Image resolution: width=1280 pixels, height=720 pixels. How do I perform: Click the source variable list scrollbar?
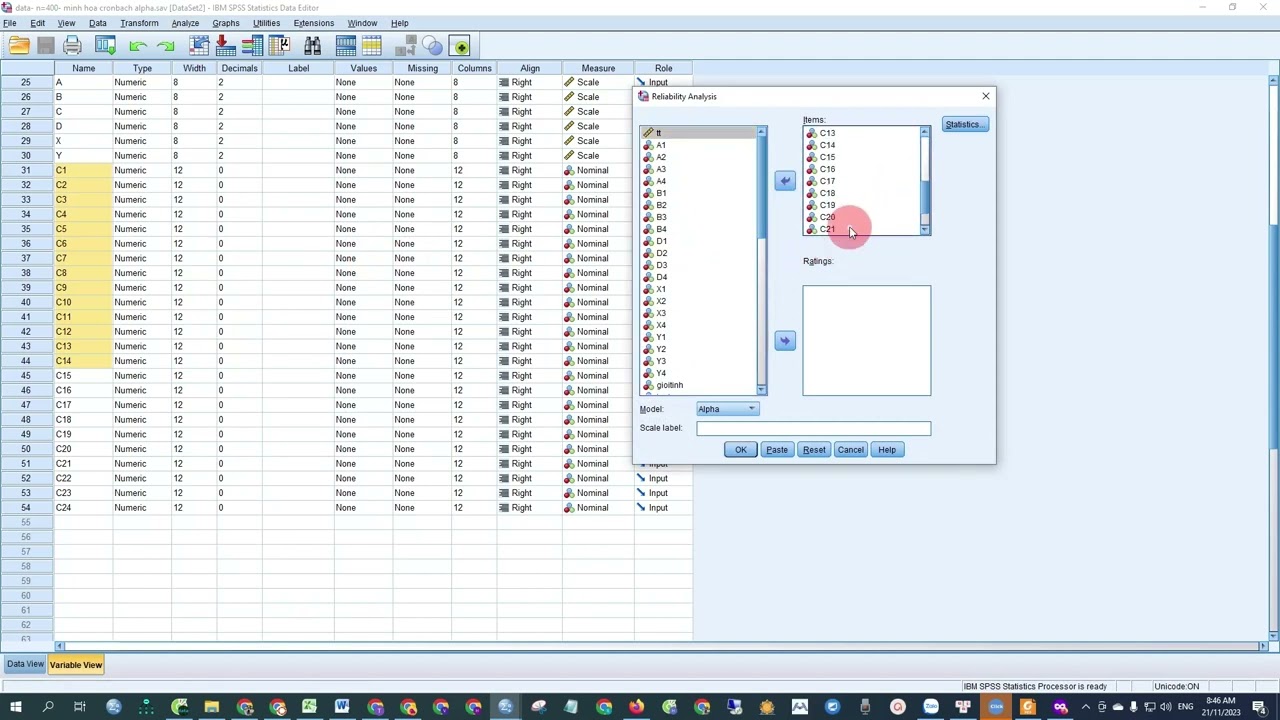(x=762, y=261)
